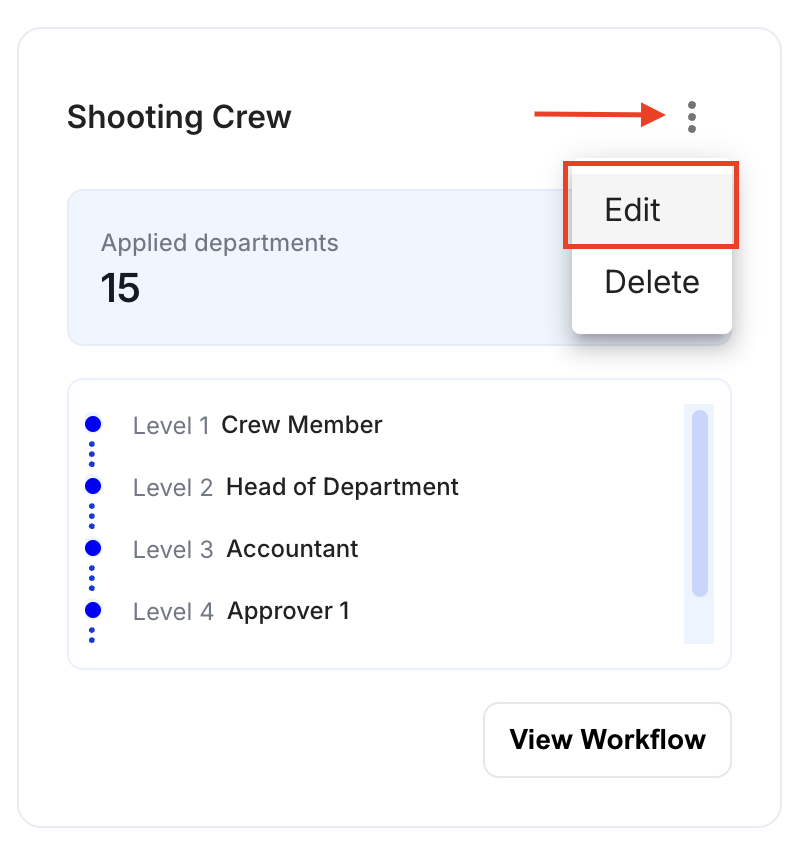Click the Shooting Crew card title

pyautogui.click(x=179, y=117)
